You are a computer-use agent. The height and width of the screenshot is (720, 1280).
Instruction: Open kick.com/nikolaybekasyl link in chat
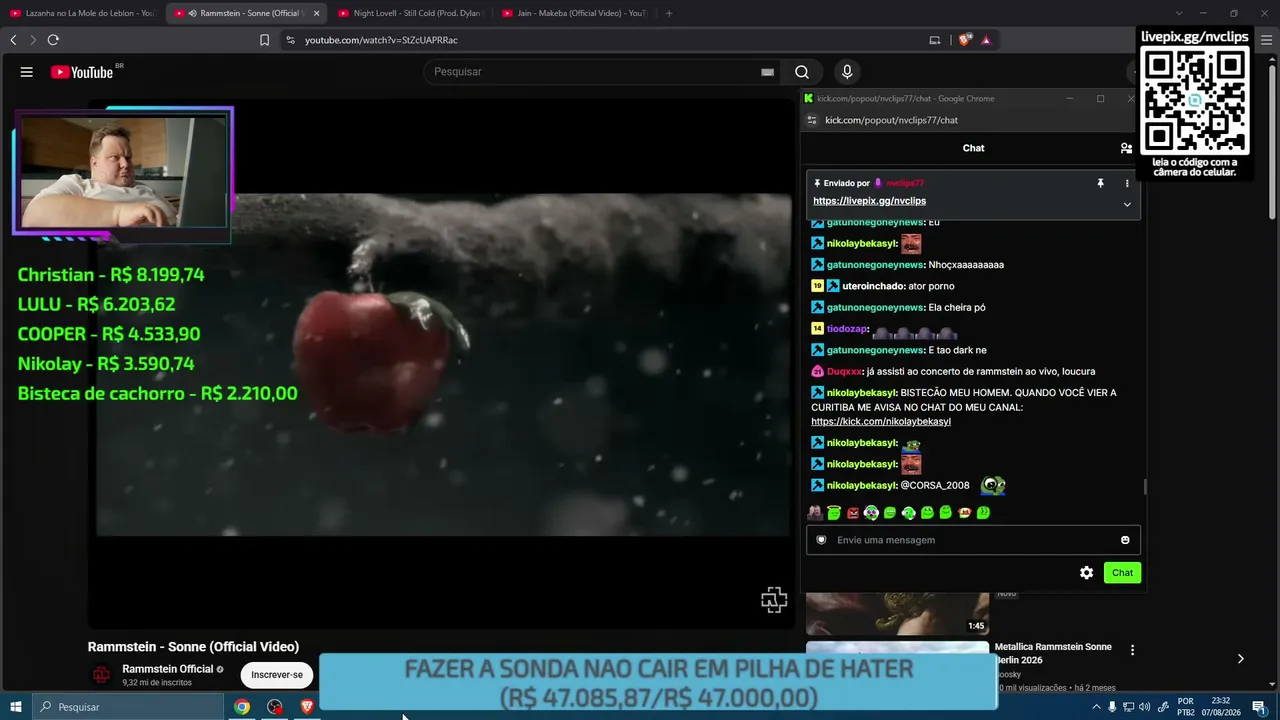tap(881, 422)
